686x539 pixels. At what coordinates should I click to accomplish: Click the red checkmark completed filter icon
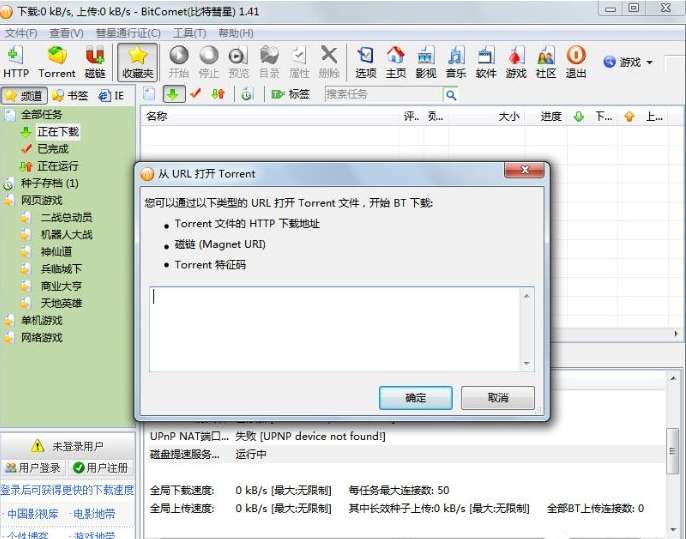coord(196,94)
